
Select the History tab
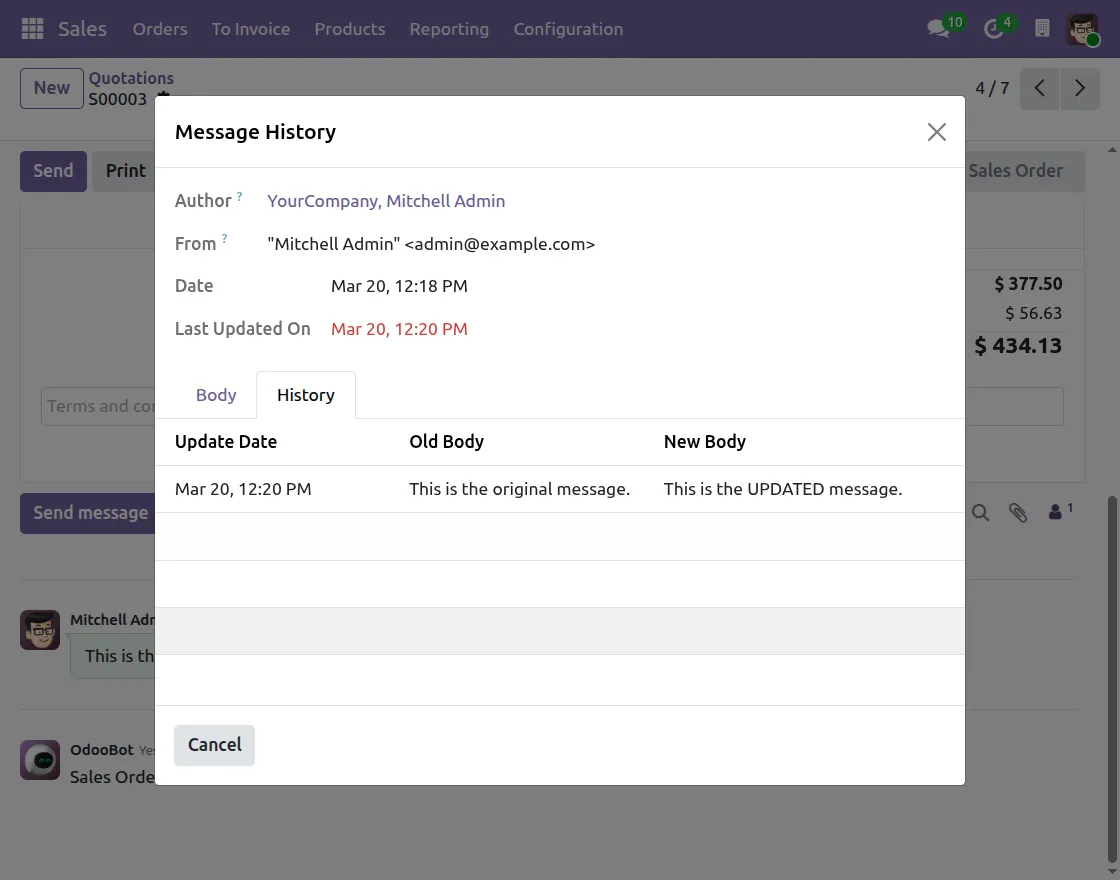(305, 395)
